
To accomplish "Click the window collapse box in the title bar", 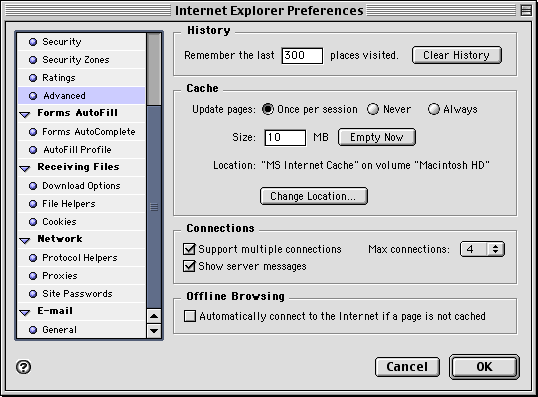I will (526, 10).
